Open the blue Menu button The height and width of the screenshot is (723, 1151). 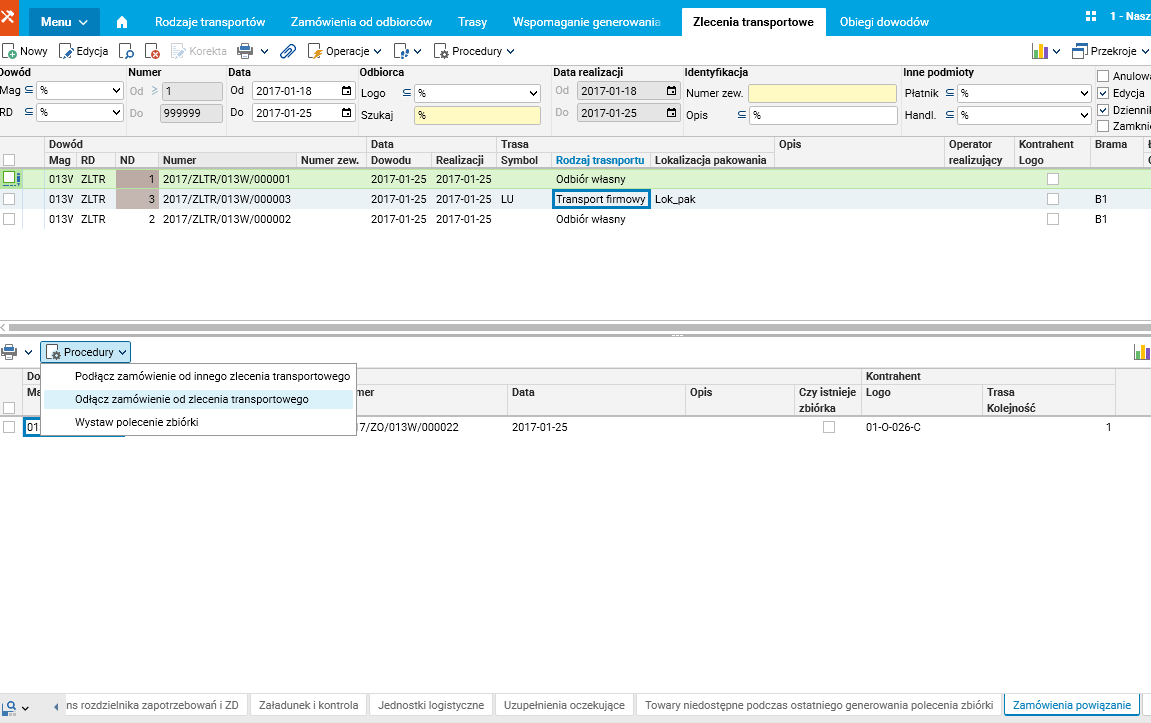(64, 22)
